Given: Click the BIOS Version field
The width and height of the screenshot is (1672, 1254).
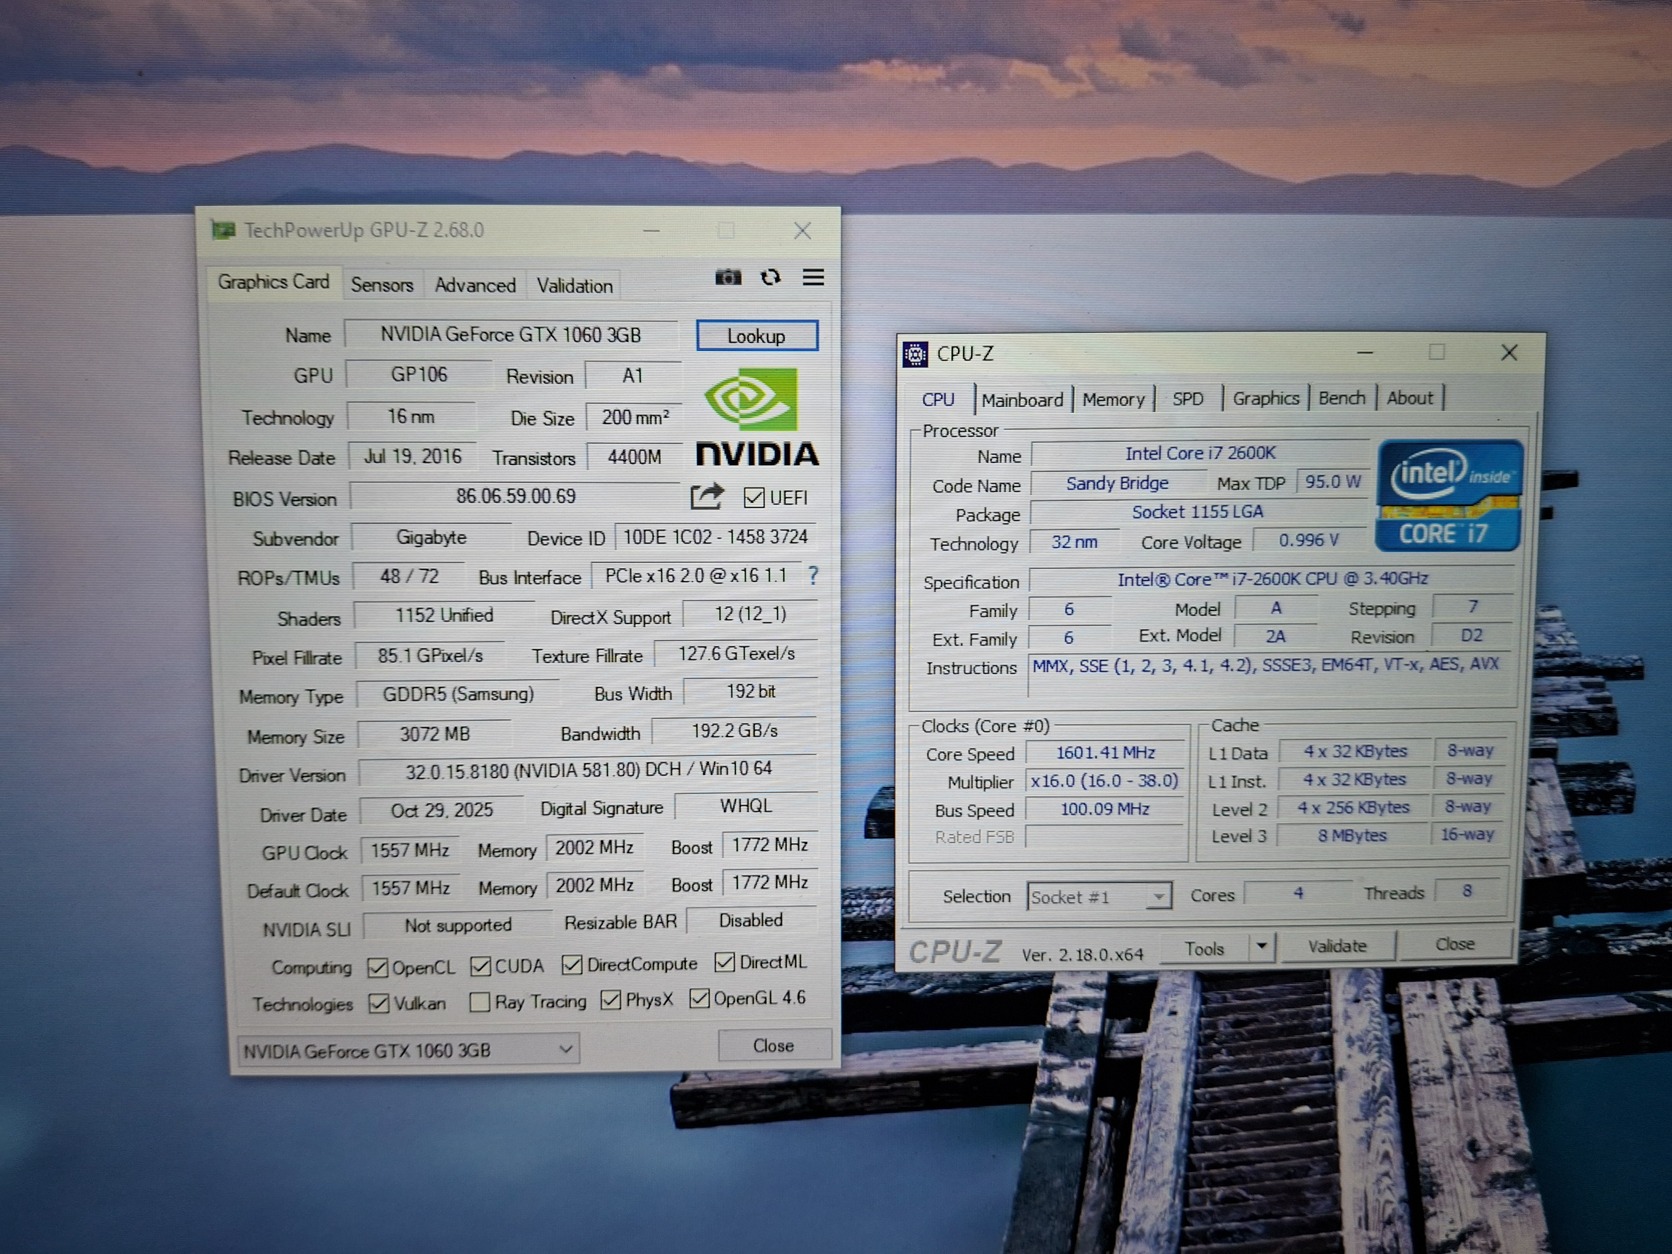Looking at the screenshot, I should pos(516,496).
